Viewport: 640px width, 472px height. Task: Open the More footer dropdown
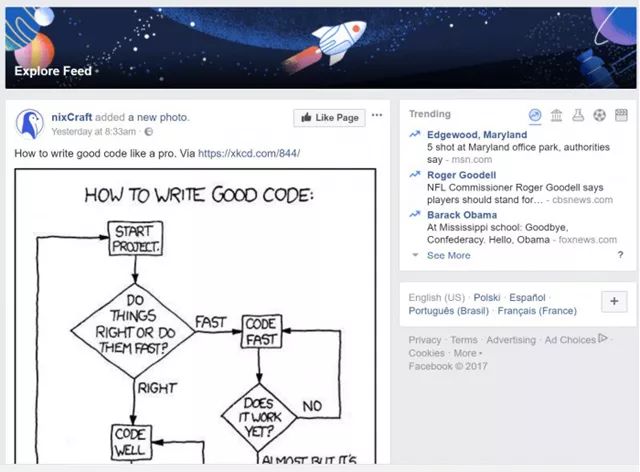point(468,353)
